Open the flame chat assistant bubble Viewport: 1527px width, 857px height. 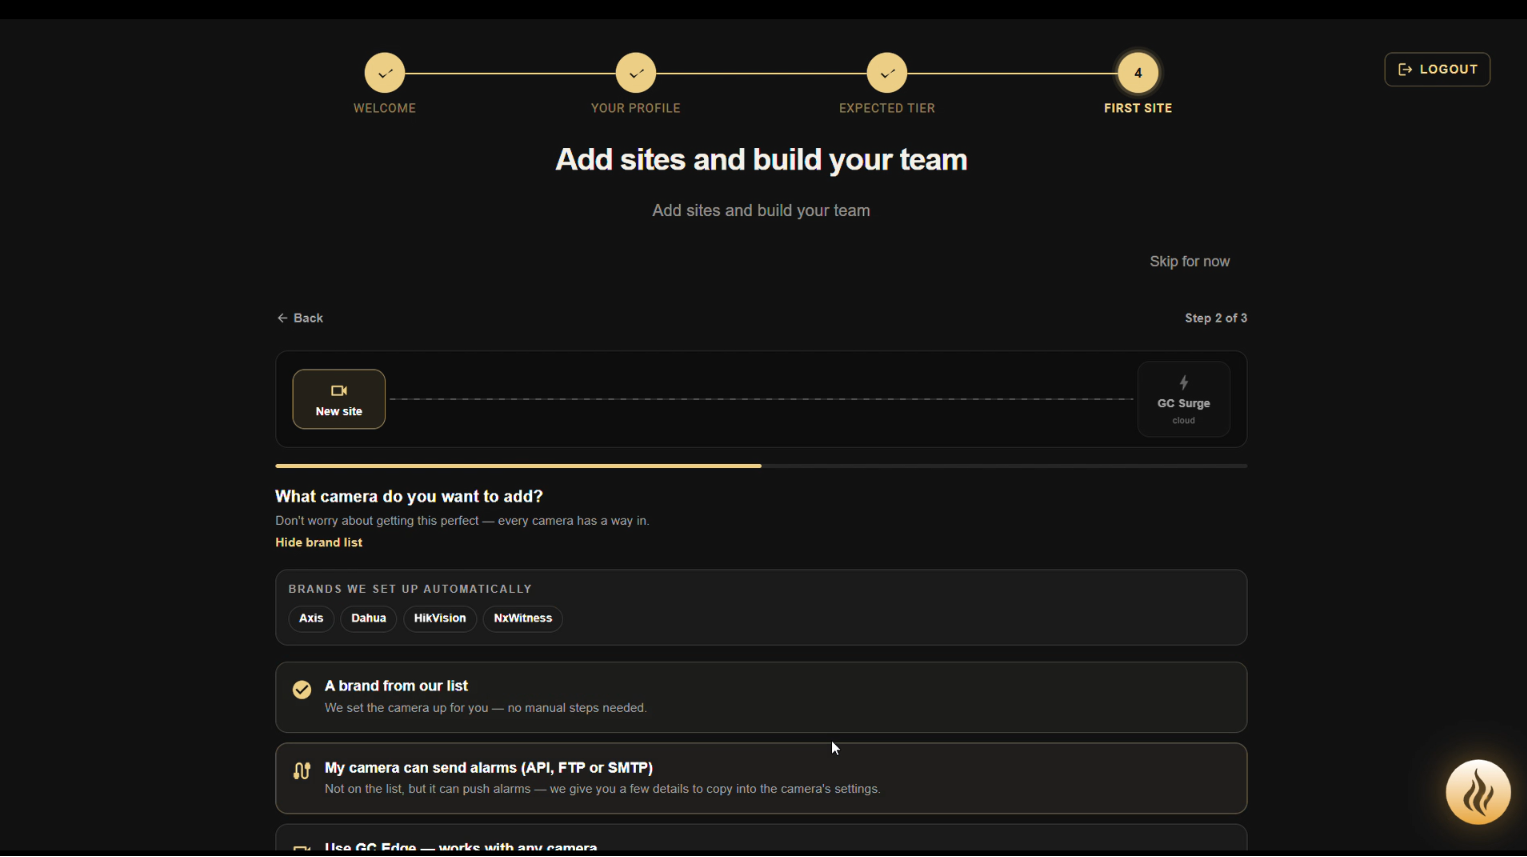1478,792
